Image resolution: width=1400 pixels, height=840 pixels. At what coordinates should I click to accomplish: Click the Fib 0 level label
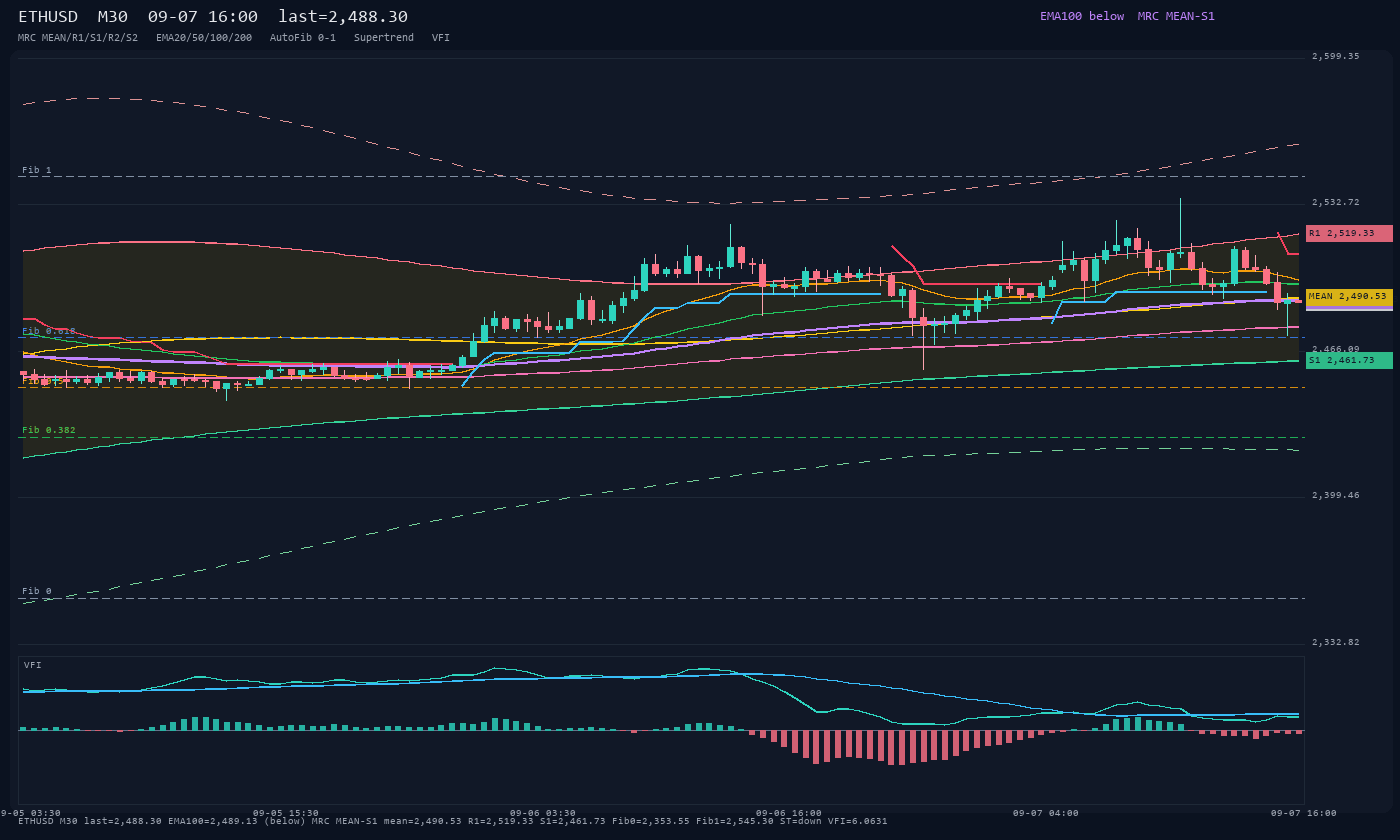37,591
